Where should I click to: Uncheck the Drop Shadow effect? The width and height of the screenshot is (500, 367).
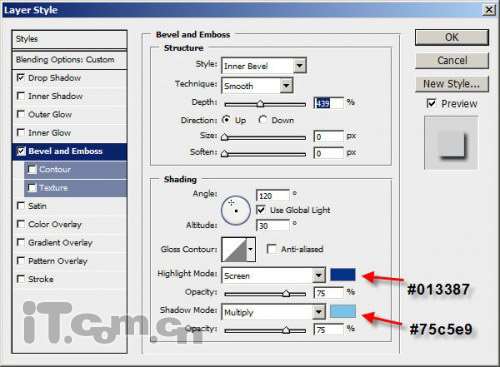pyautogui.click(x=21, y=78)
